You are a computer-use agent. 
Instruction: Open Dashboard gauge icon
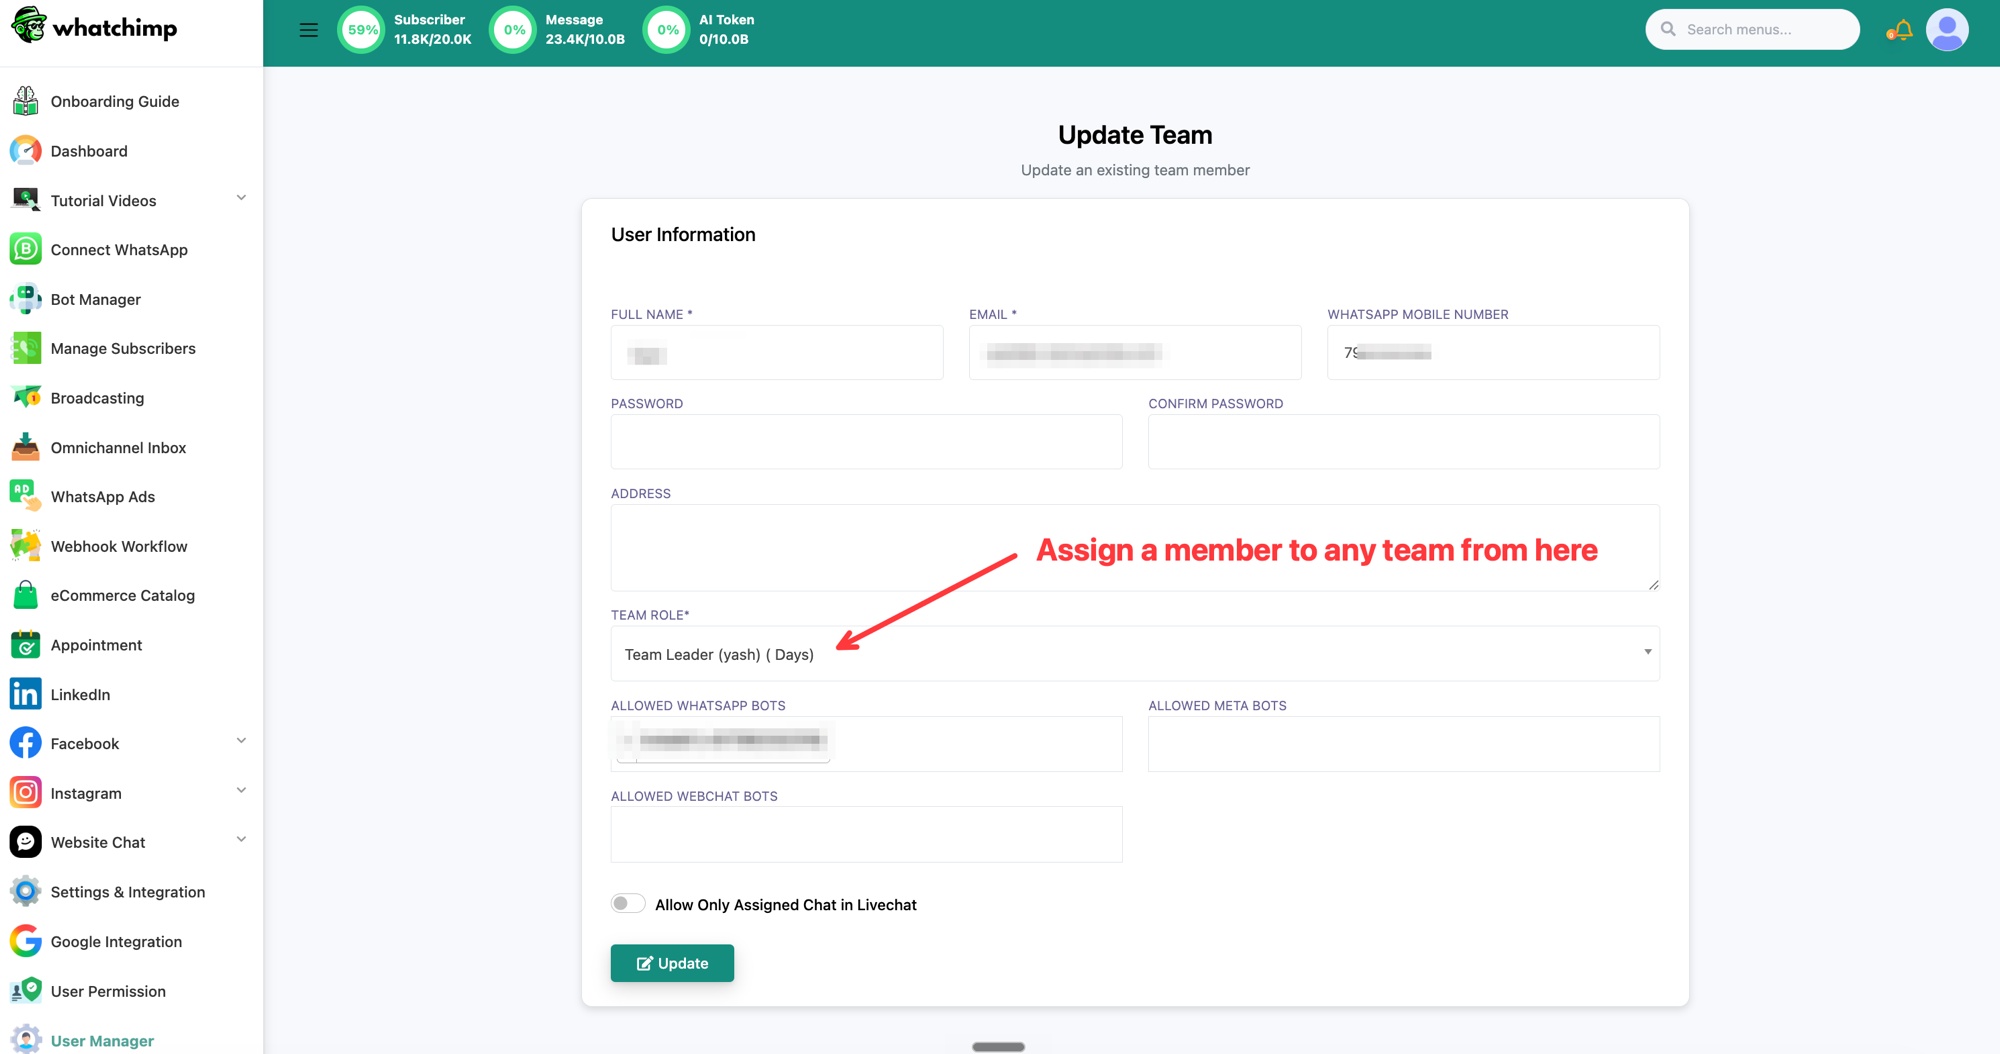pyautogui.click(x=25, y=151)
